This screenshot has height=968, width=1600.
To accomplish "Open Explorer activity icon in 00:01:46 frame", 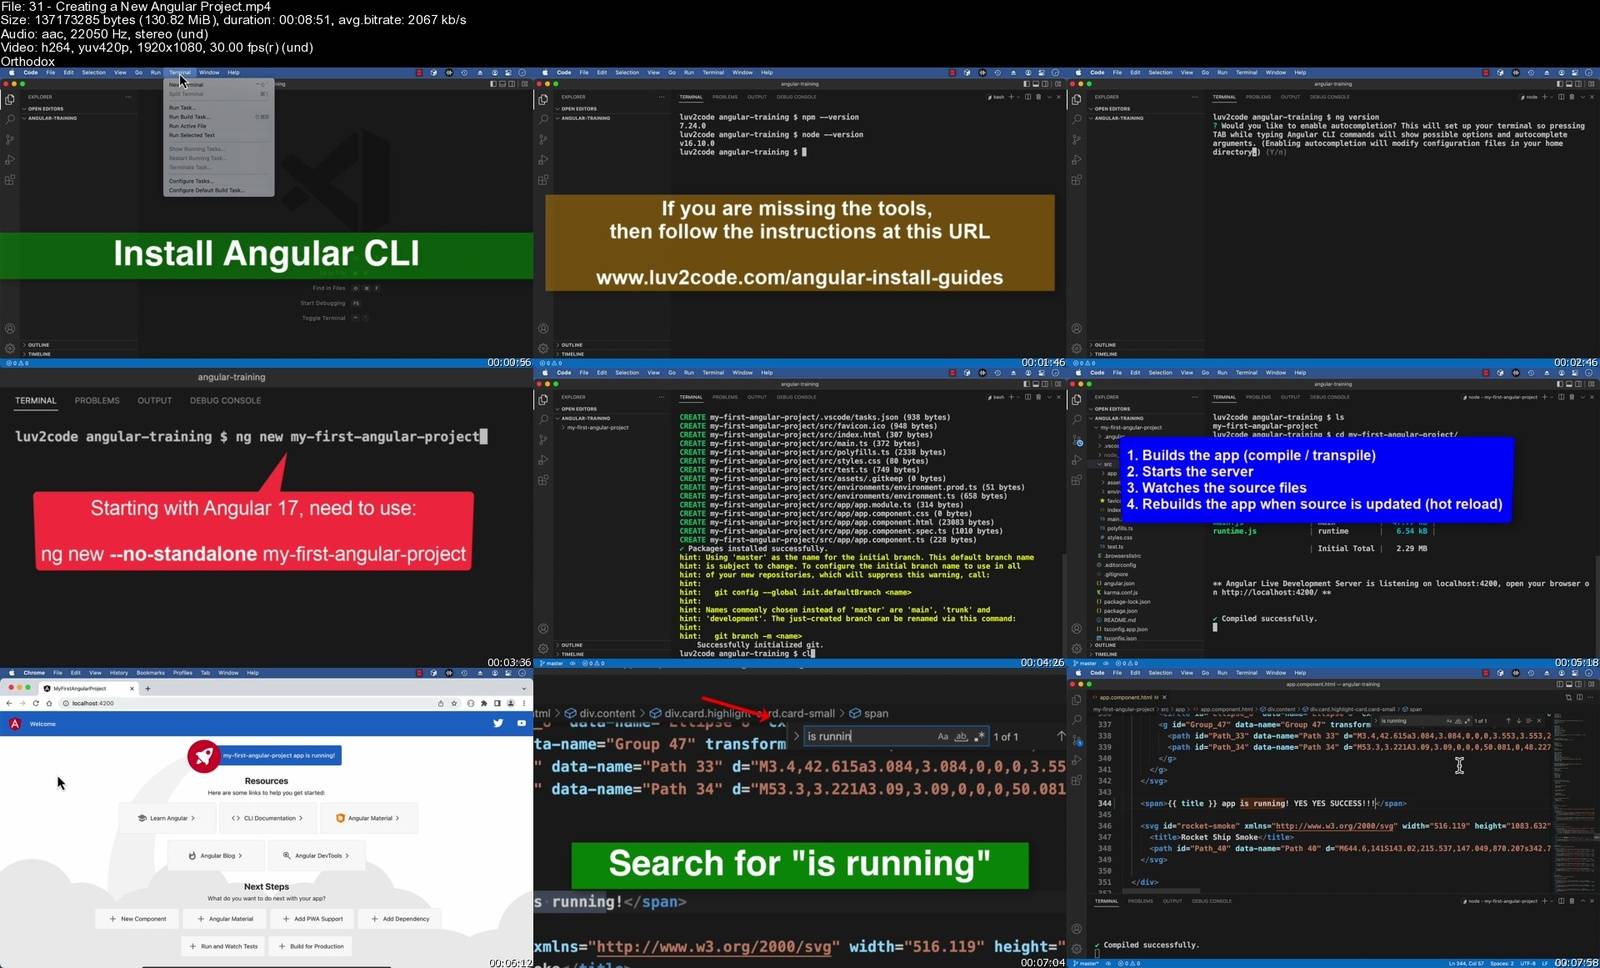I will 543,100.
